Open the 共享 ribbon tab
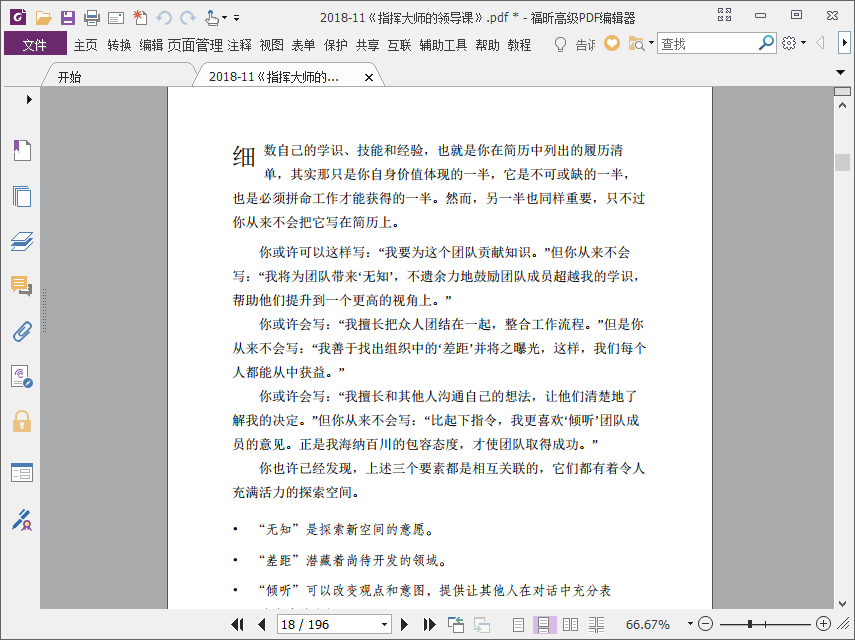 [368, 45]
